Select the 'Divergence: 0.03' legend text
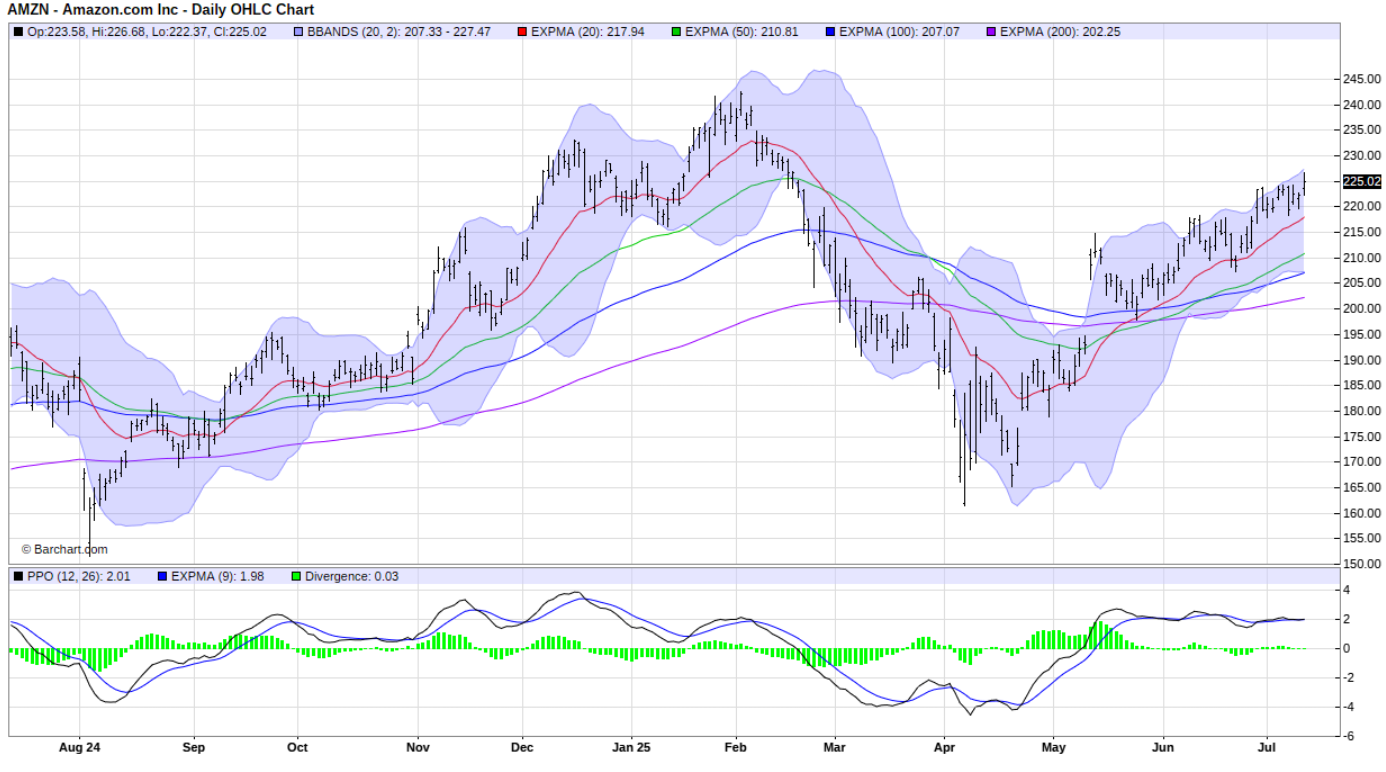This screenshot has width=1386, height=772. (351, 576)
